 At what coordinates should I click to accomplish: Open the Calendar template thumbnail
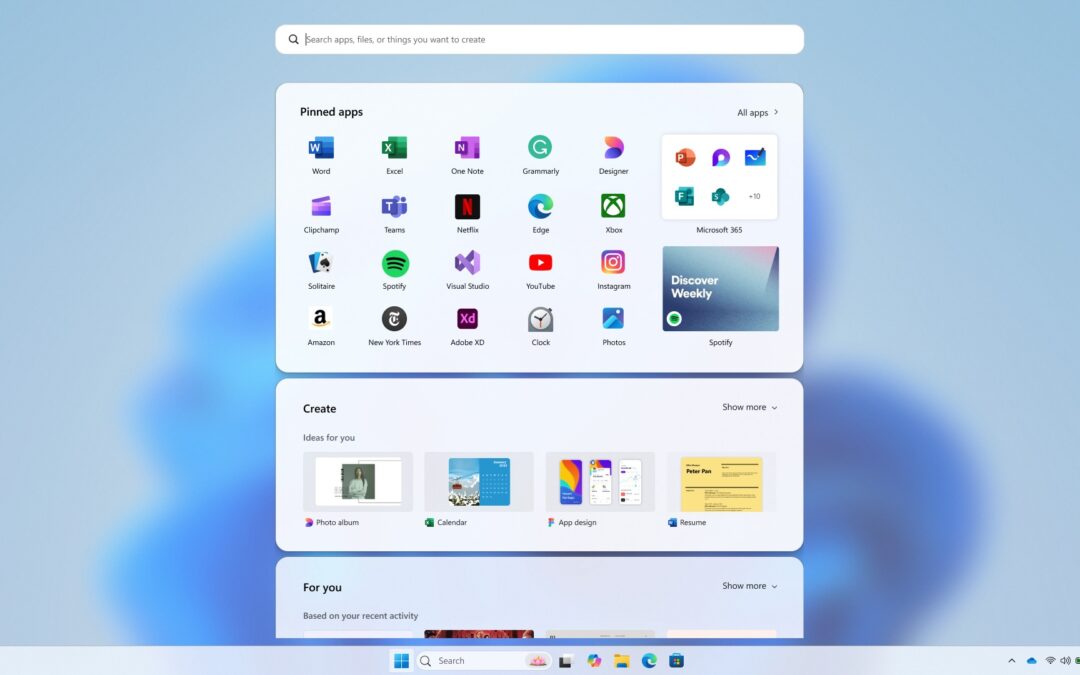click(x=479, y=481)
